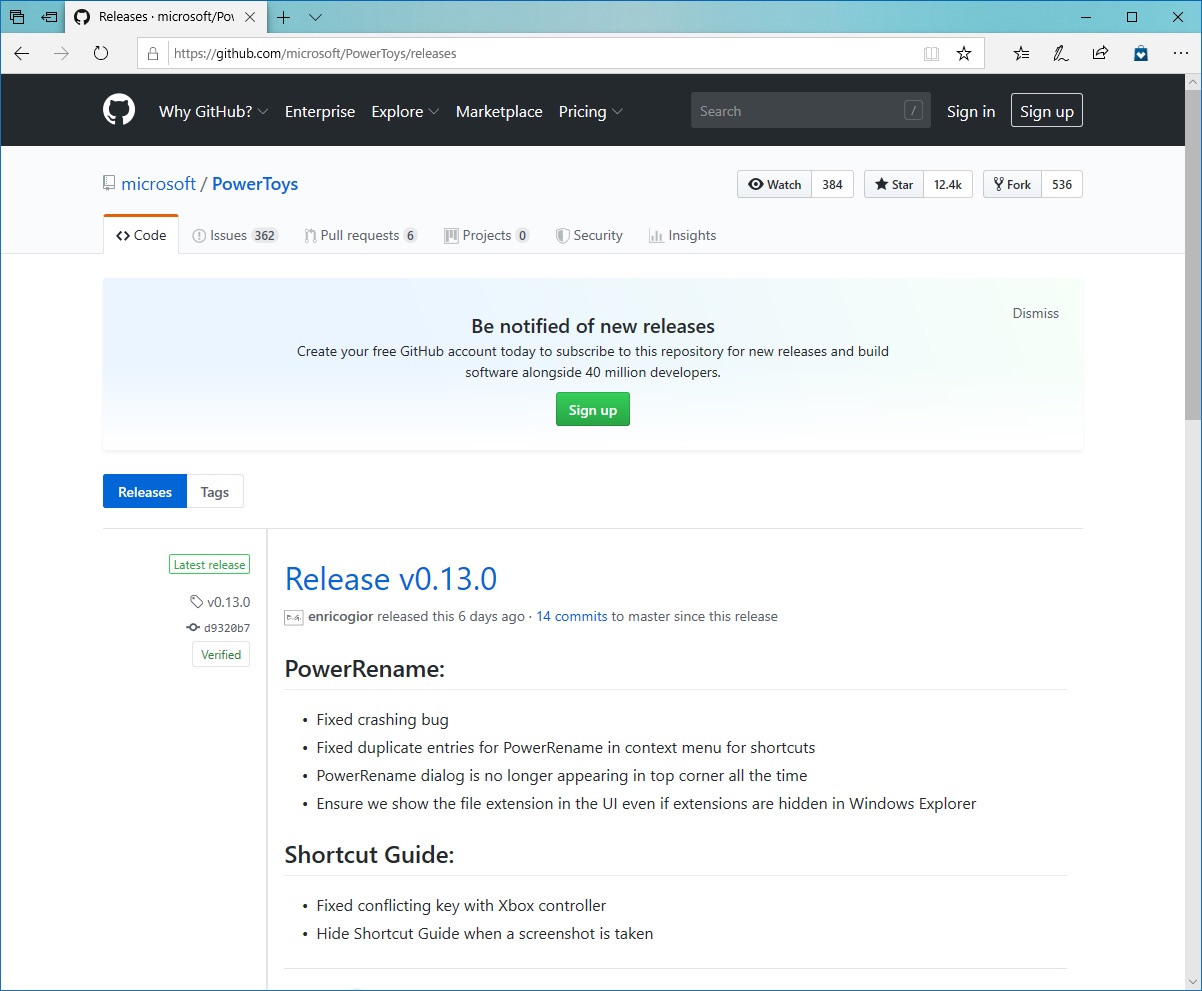Open the PowerToys repository link
Image resolution: width=1202 pixels, height=991 pixels.
pyautogui.click(x=255, y=184)
